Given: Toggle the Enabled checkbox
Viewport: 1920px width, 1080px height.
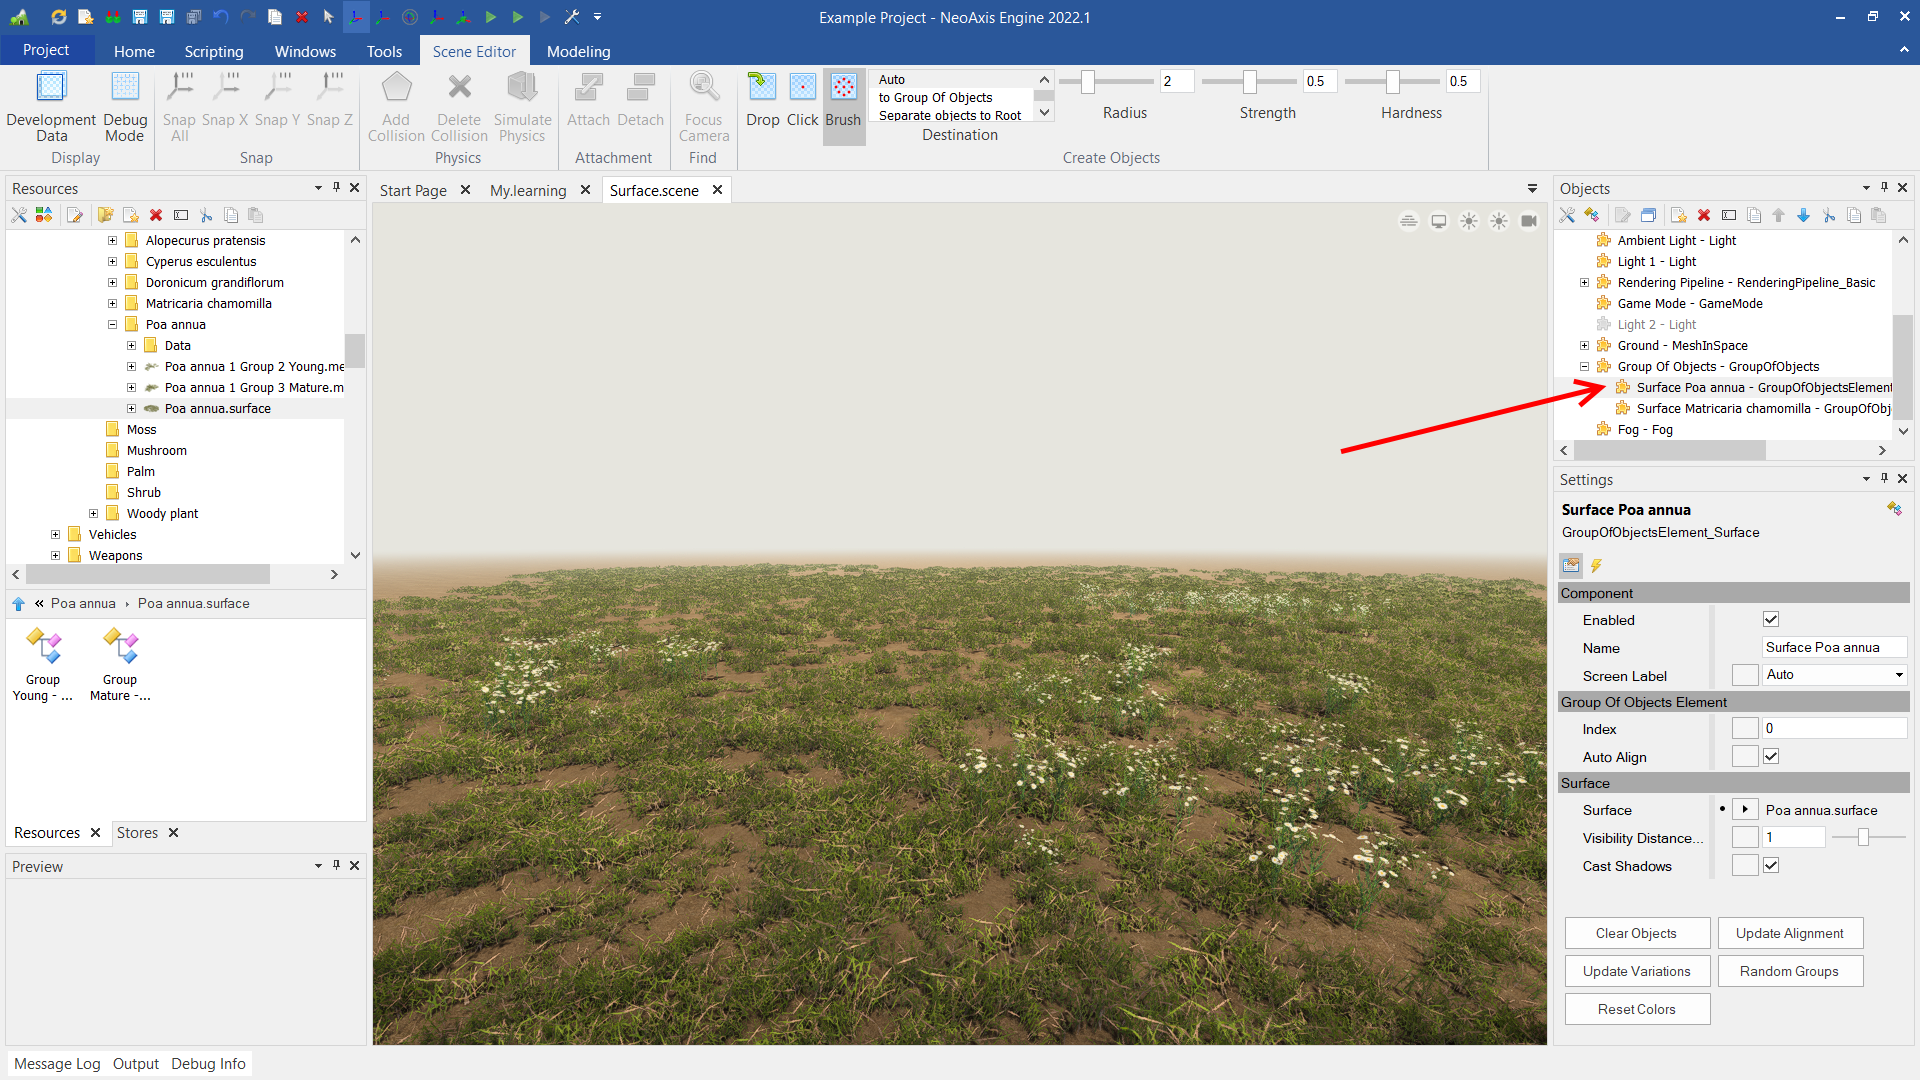Looking at the screenshot, I should tap(1771, 620).
